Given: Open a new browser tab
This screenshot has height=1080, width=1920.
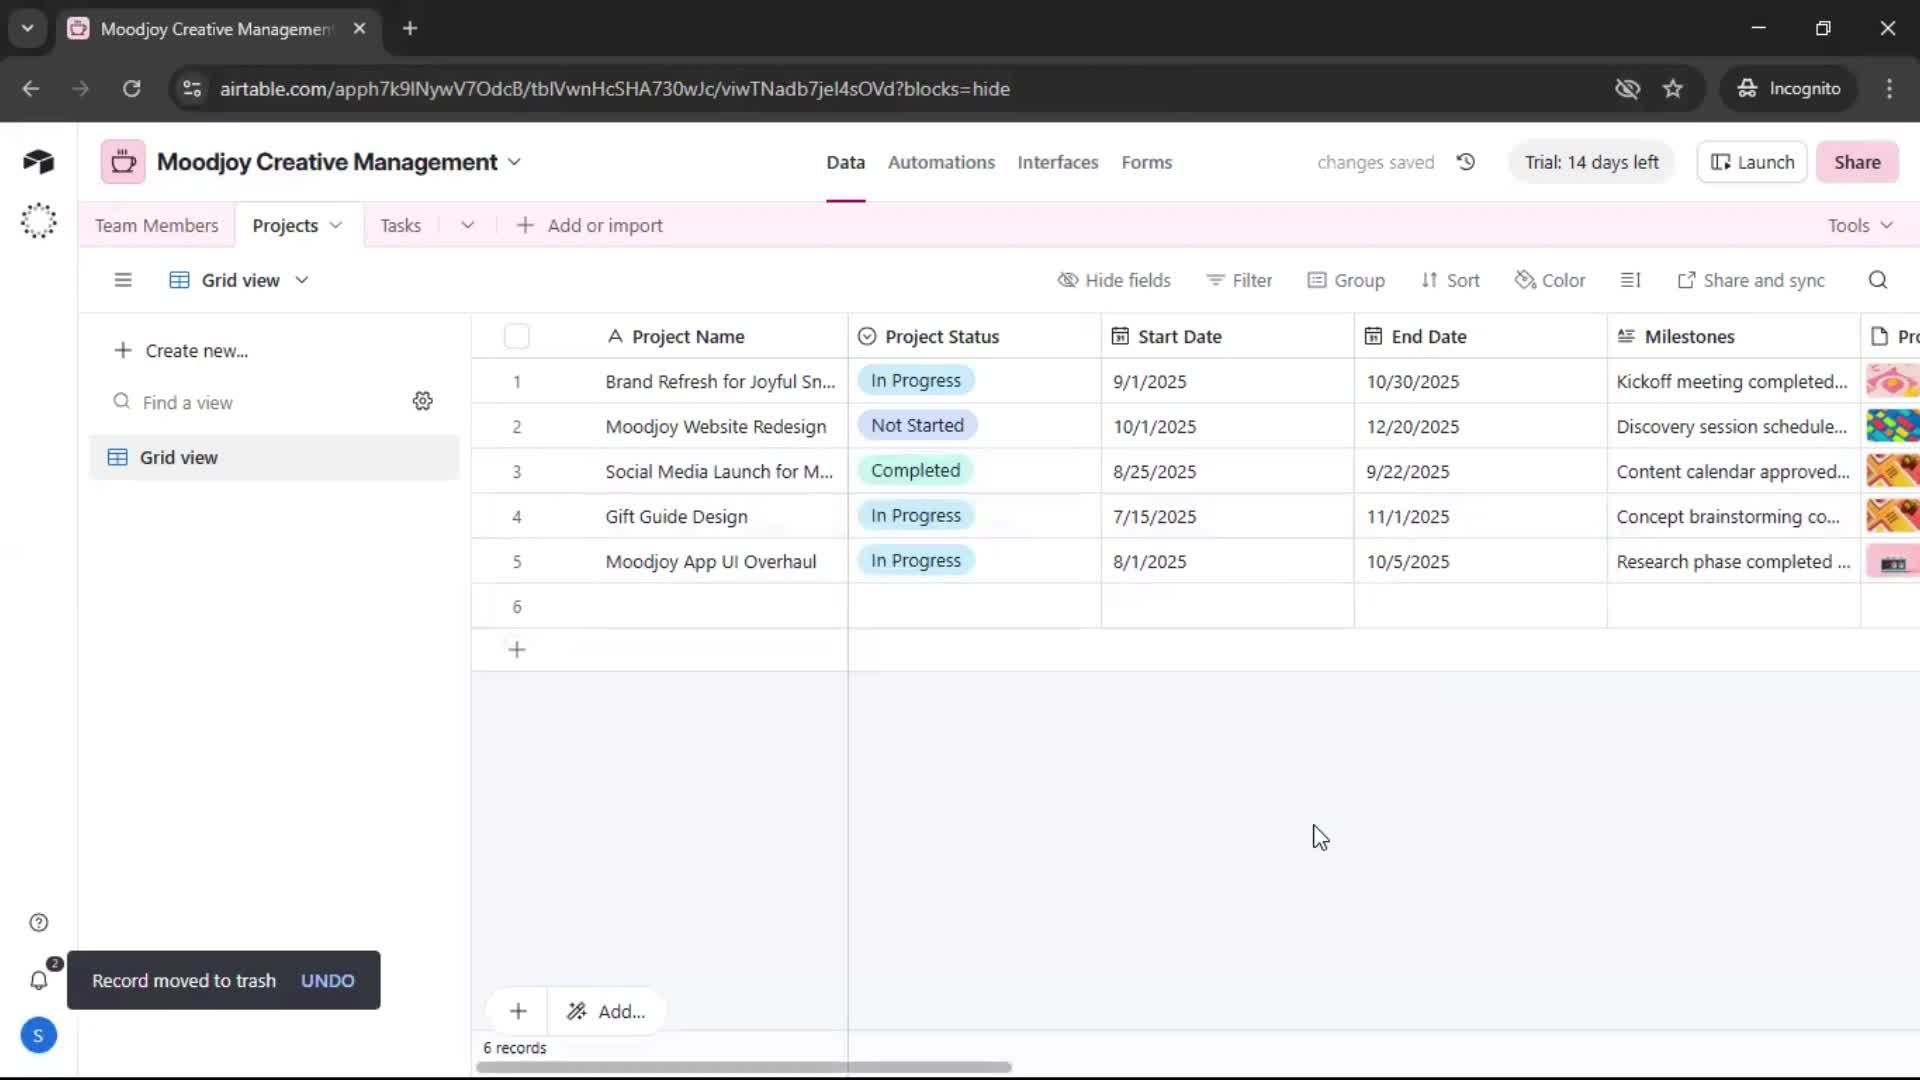Looking at the screenshot, I should tap(410, 29).
